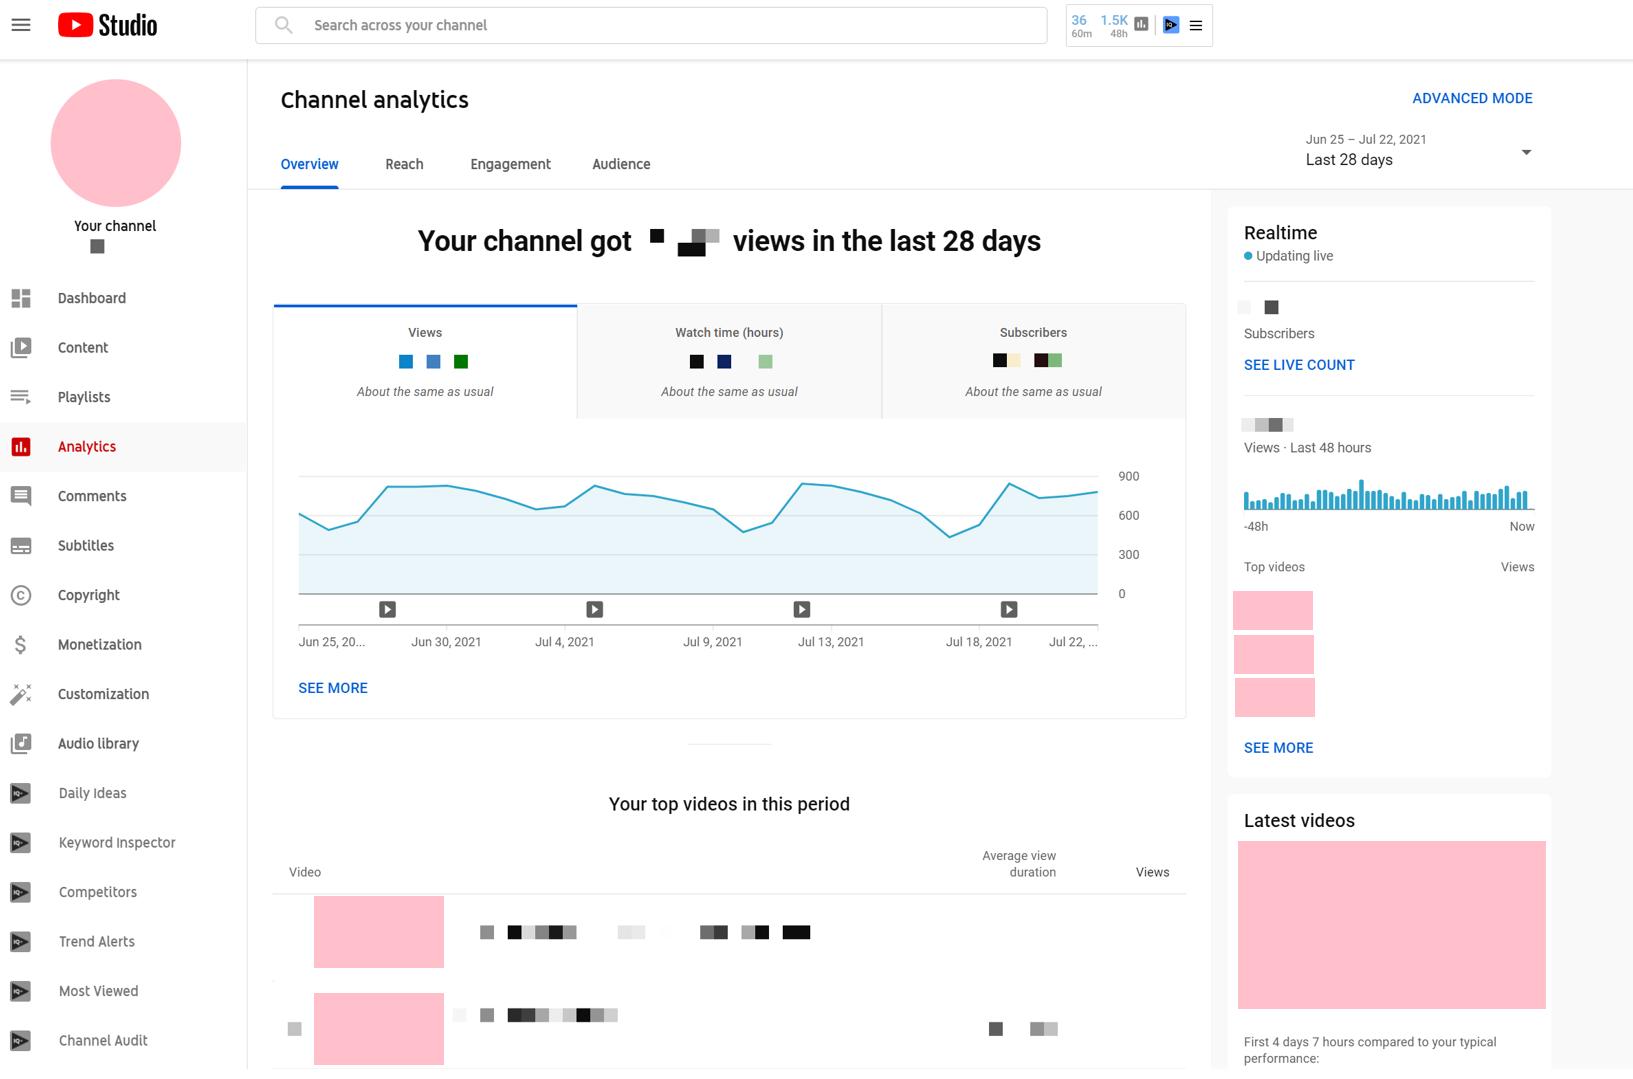Open channel Customization
Viewport: 1633px width, 1079px height.
[103, 694]
